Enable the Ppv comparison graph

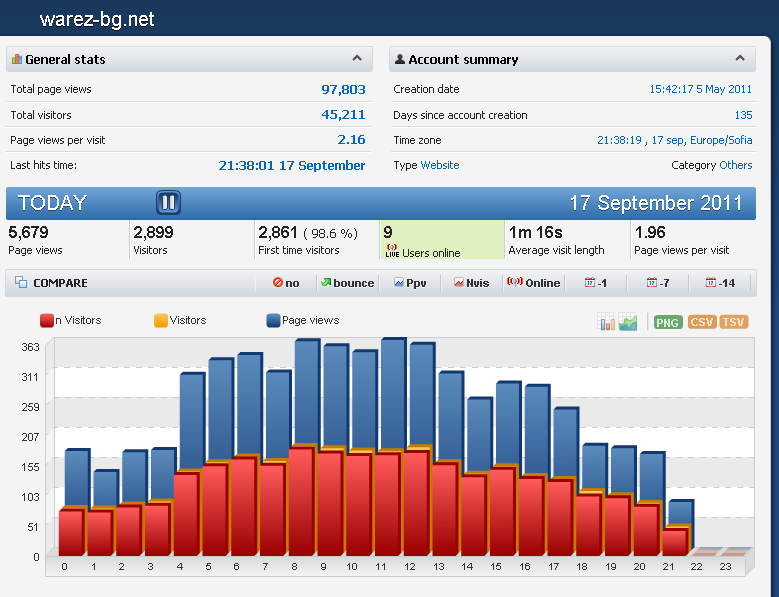point(410,283)
